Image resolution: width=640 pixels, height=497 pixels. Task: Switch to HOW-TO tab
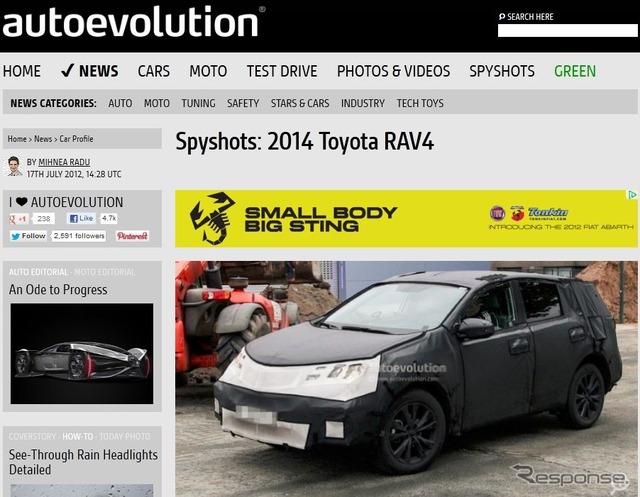click(x=78, y=437)
